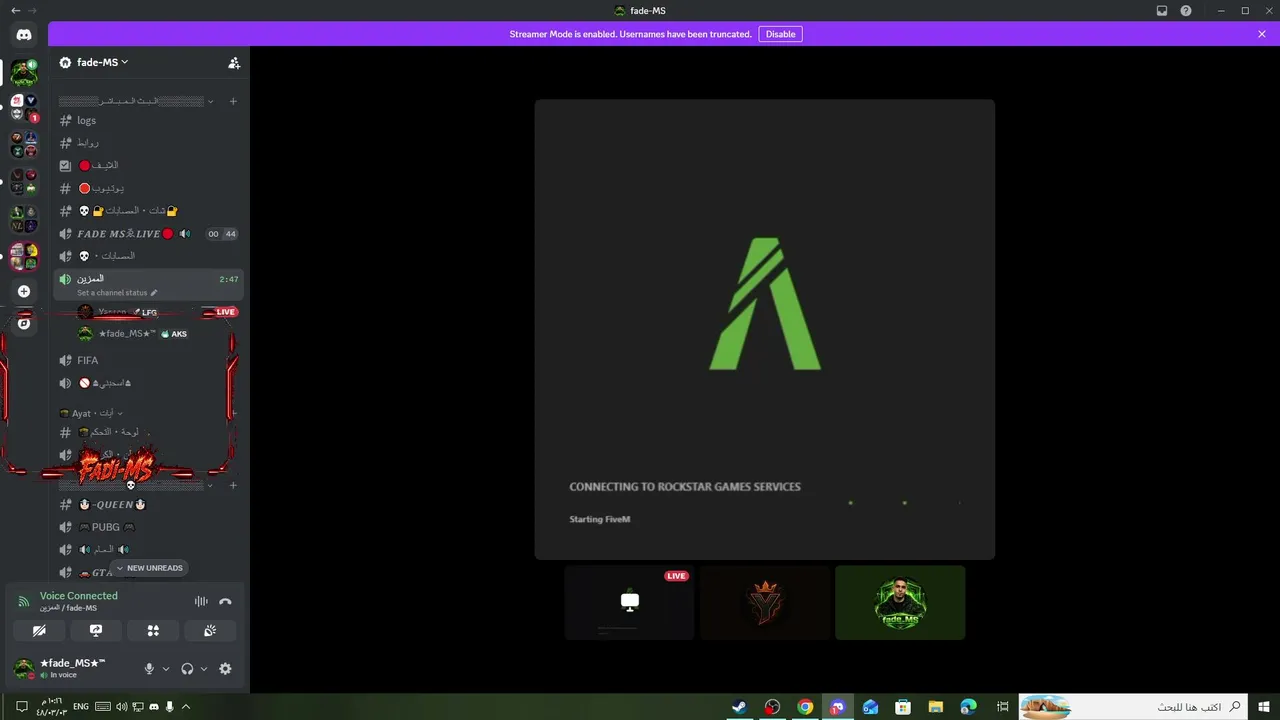Open the Windows Start menu
Viewport: 1280px width, 720px height.
coord(1264,707)
